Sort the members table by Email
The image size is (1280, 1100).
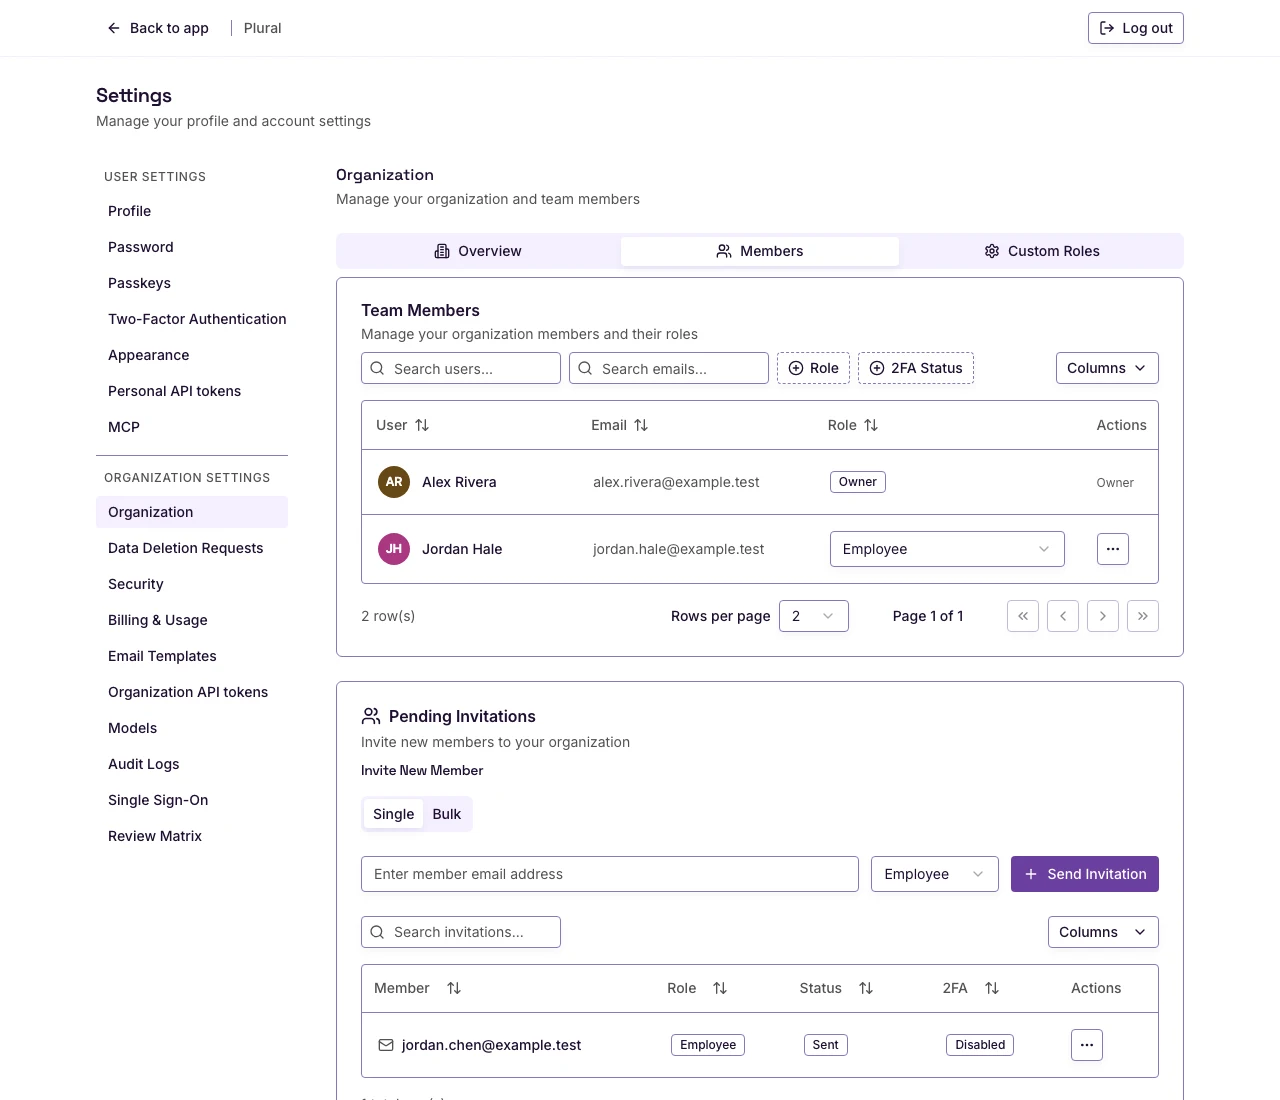click(x=641, y=425)
